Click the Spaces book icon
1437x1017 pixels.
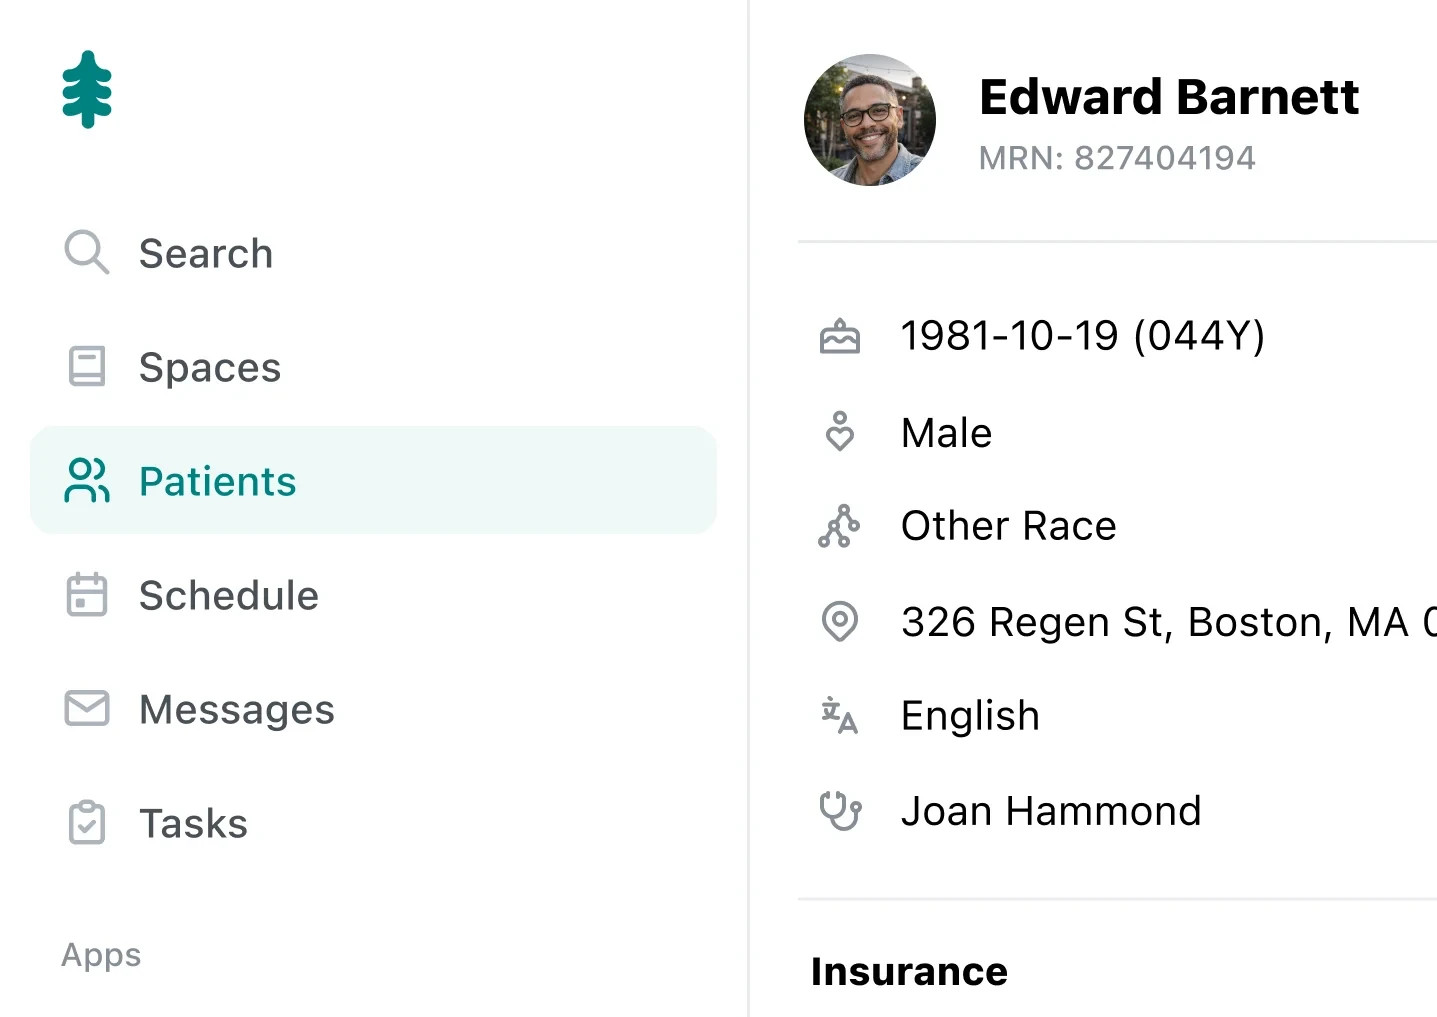click(x=86, y=367)
